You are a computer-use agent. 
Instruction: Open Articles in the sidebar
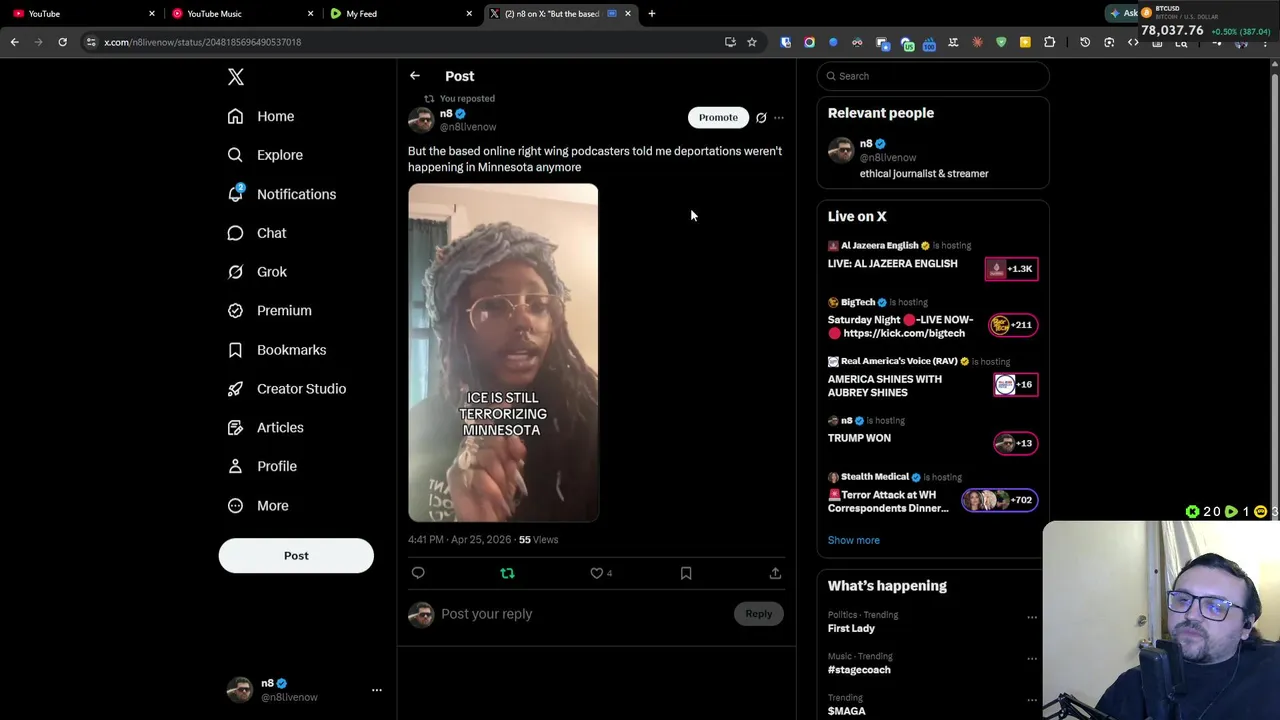(x=265, y=428)
